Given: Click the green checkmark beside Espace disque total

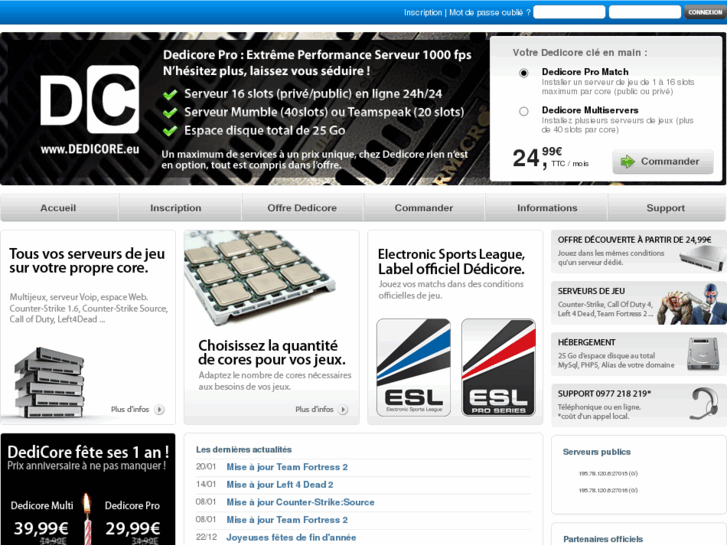Looking at the screenshot, I should [x=170, y=131].
